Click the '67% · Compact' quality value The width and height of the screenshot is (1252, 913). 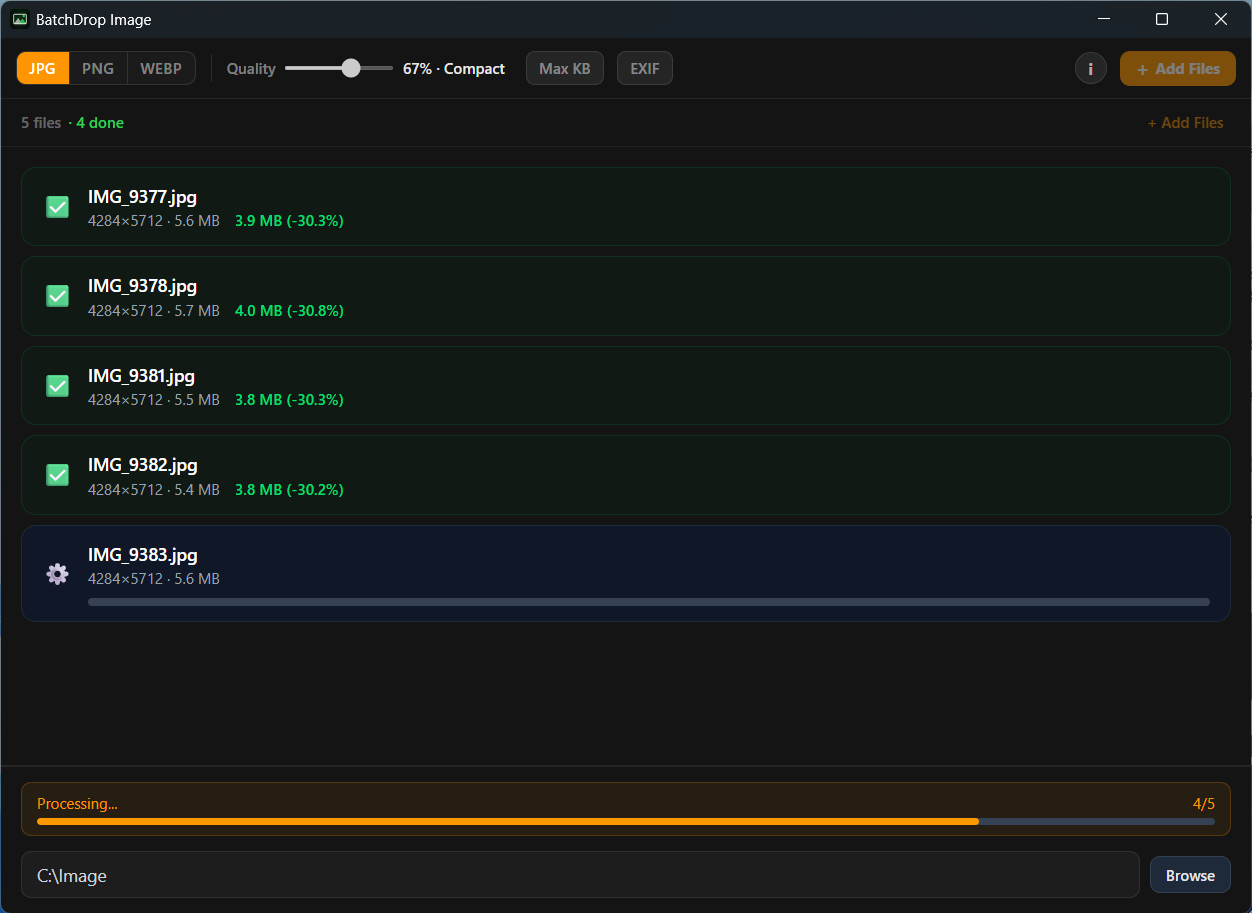coord(454,69)
